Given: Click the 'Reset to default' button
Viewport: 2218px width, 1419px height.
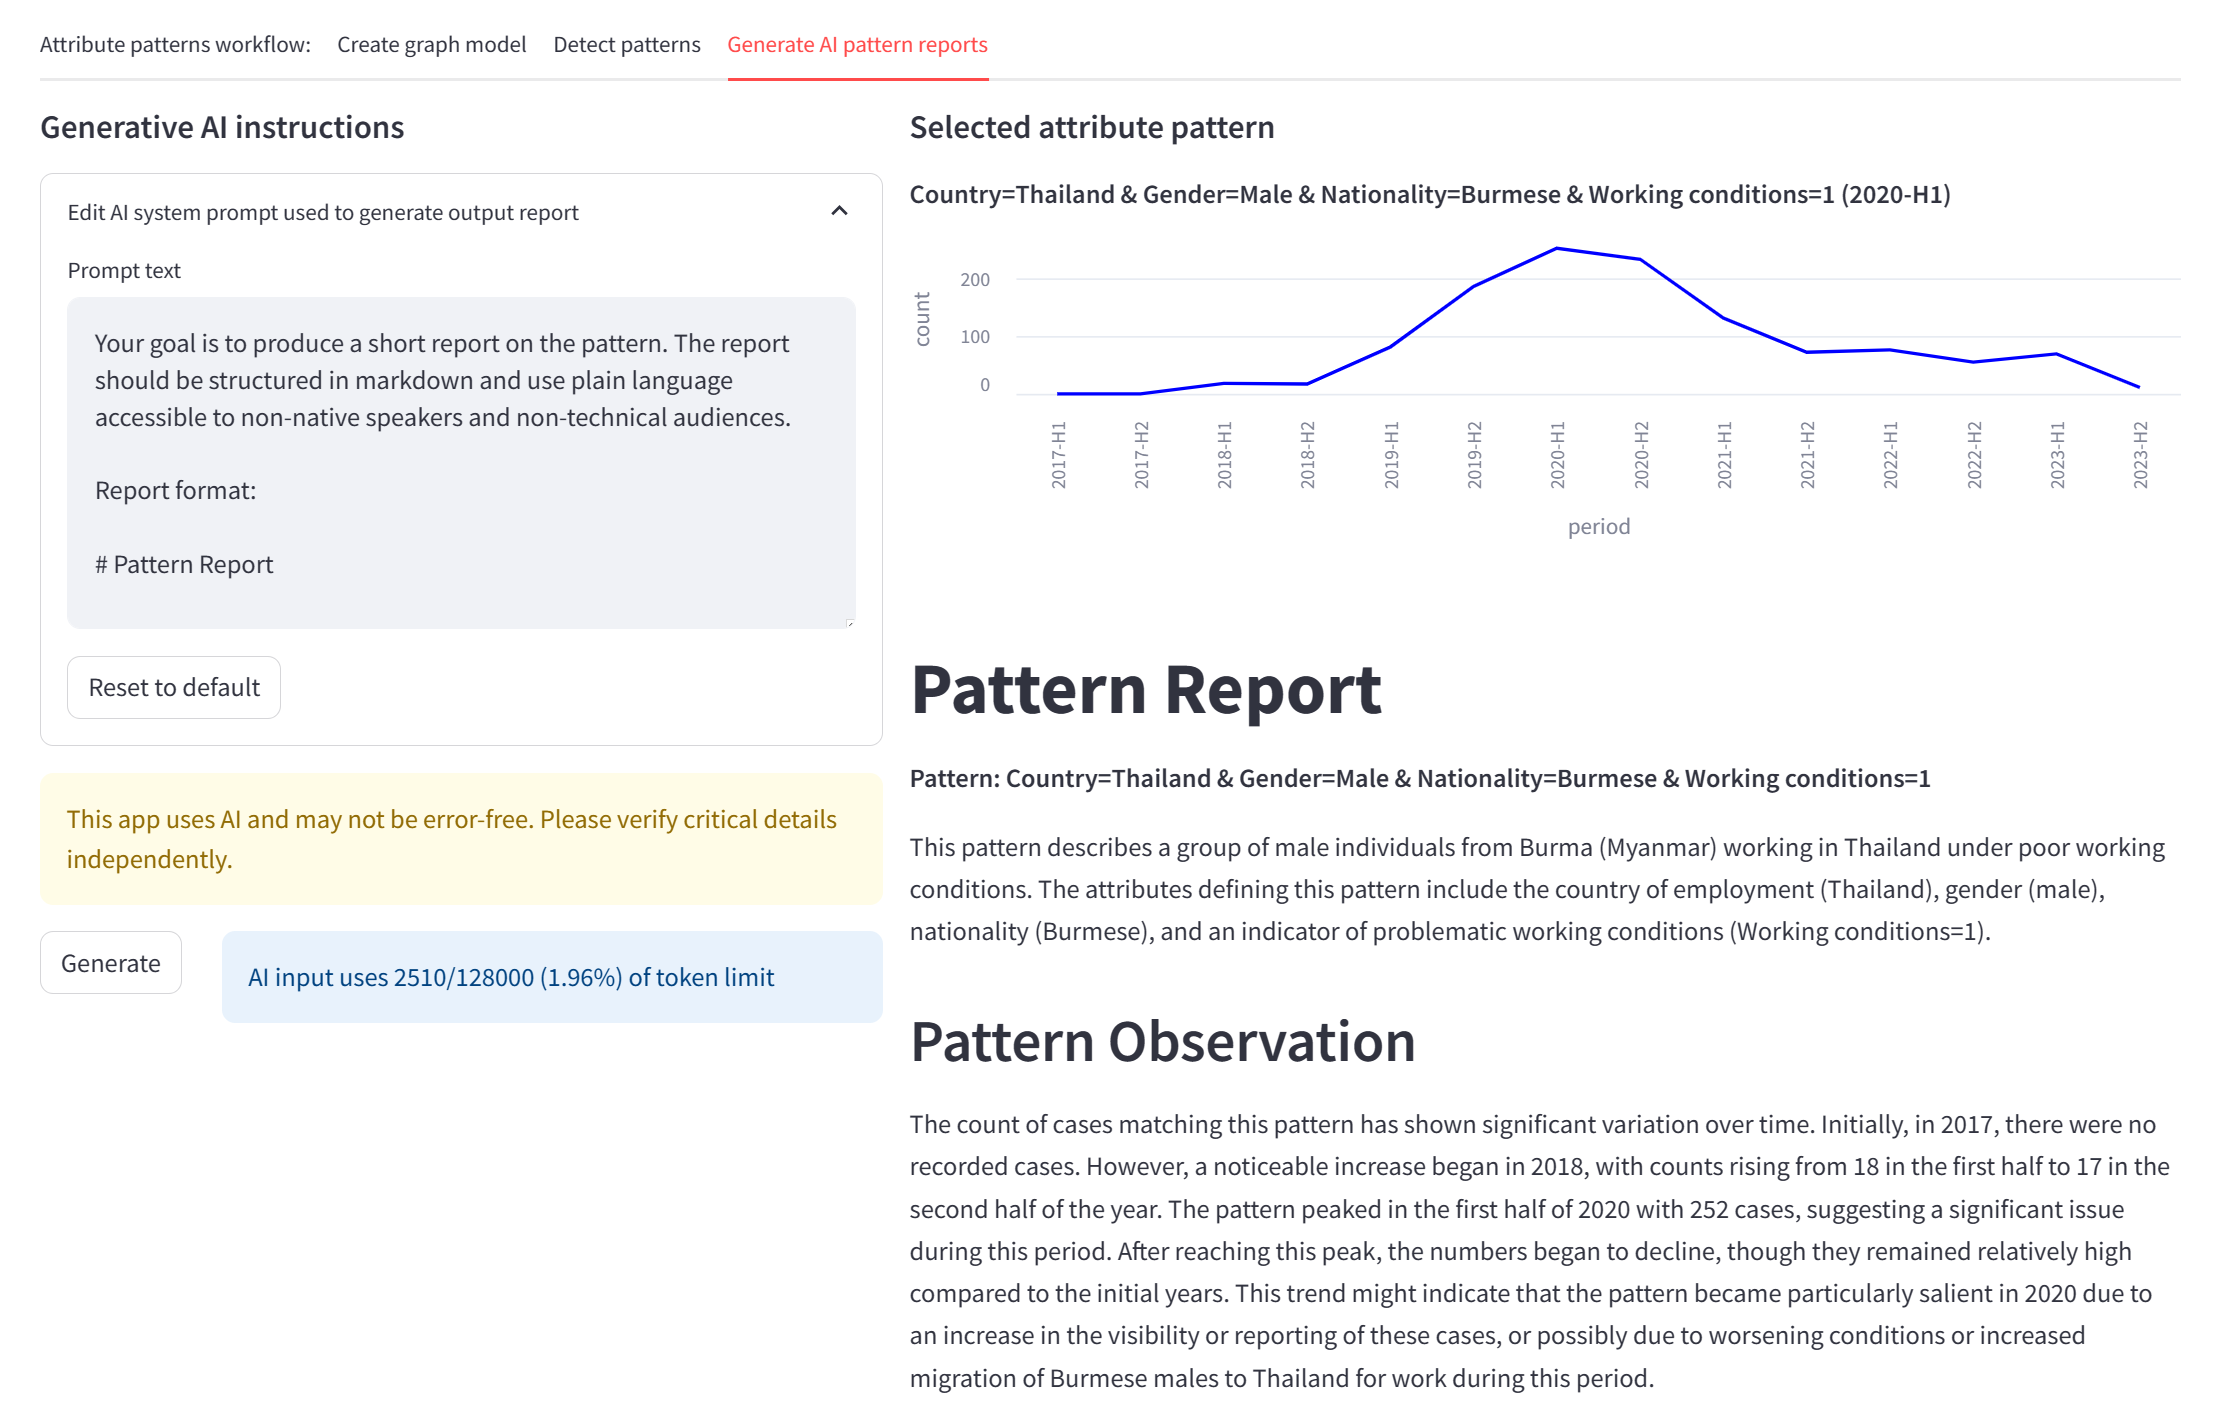Looking at the screenshot, I should coord(173,687).
